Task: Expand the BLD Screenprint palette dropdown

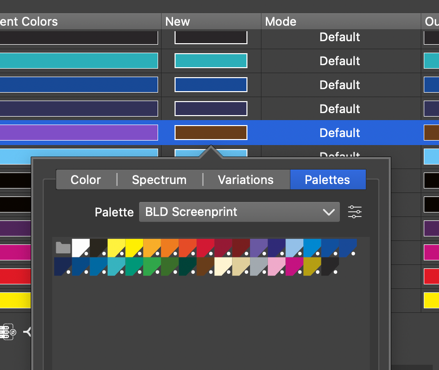Action: (239, 212)
